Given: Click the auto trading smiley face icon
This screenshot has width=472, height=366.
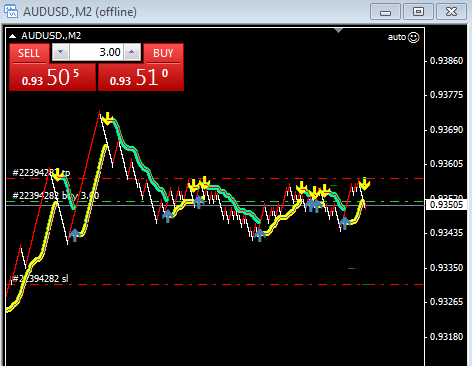Looking at the screenshot, I should coord(414,37).
